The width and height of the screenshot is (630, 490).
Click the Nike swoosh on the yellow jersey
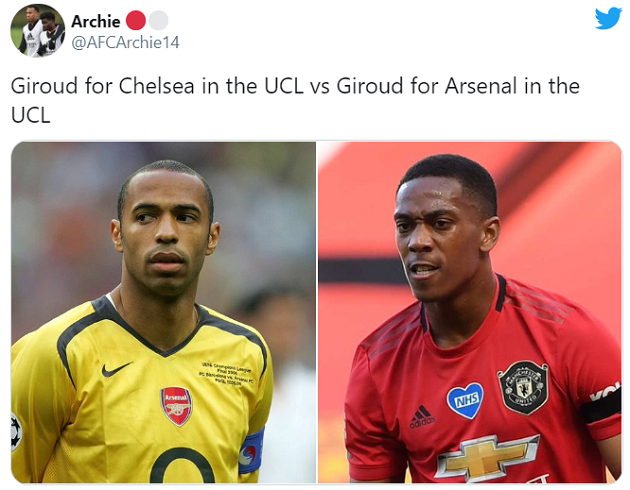tap(116, 369)
